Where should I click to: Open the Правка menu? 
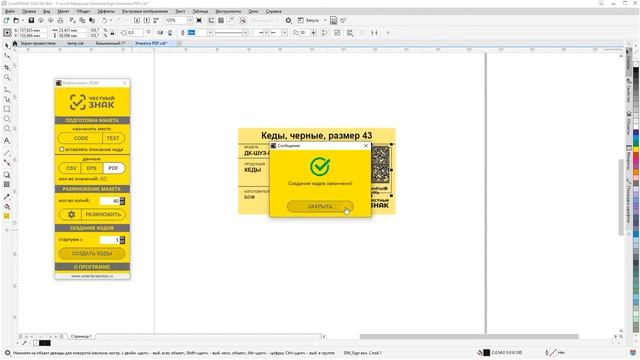tap(29, 11)
